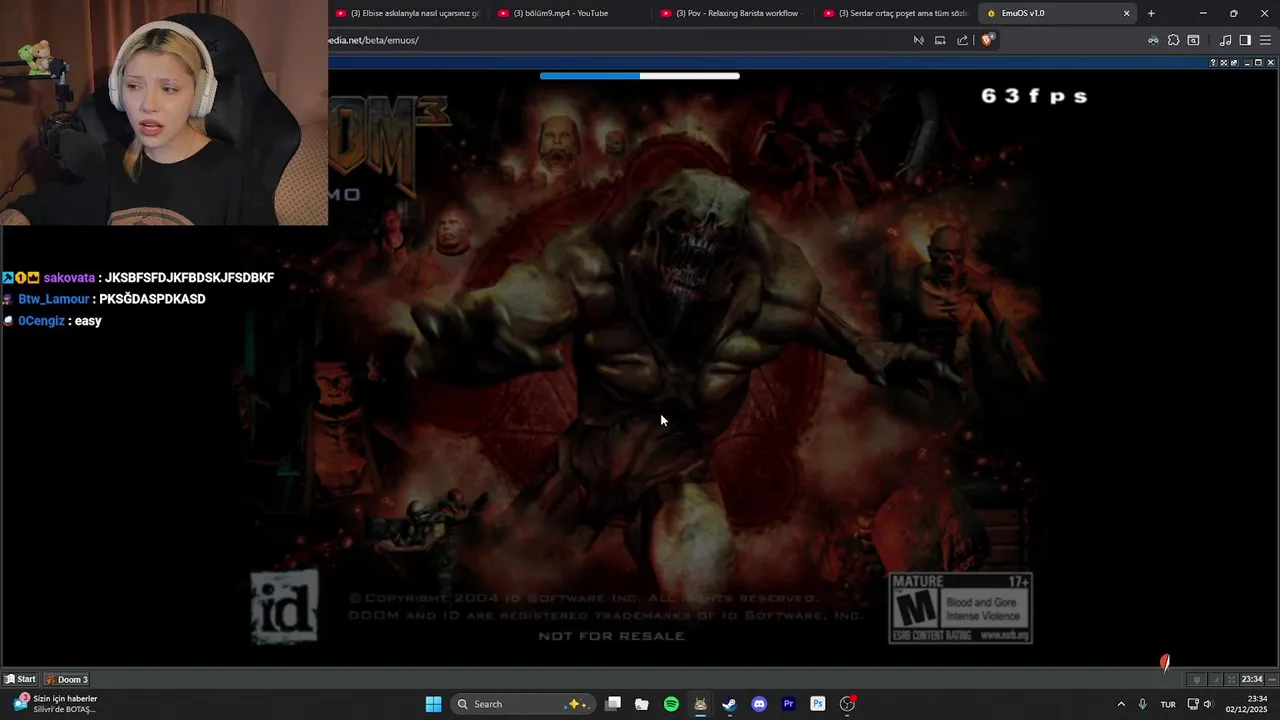Open File Explorer from Windows taskbar
The image size is (1280, 720).
(642, 704)
